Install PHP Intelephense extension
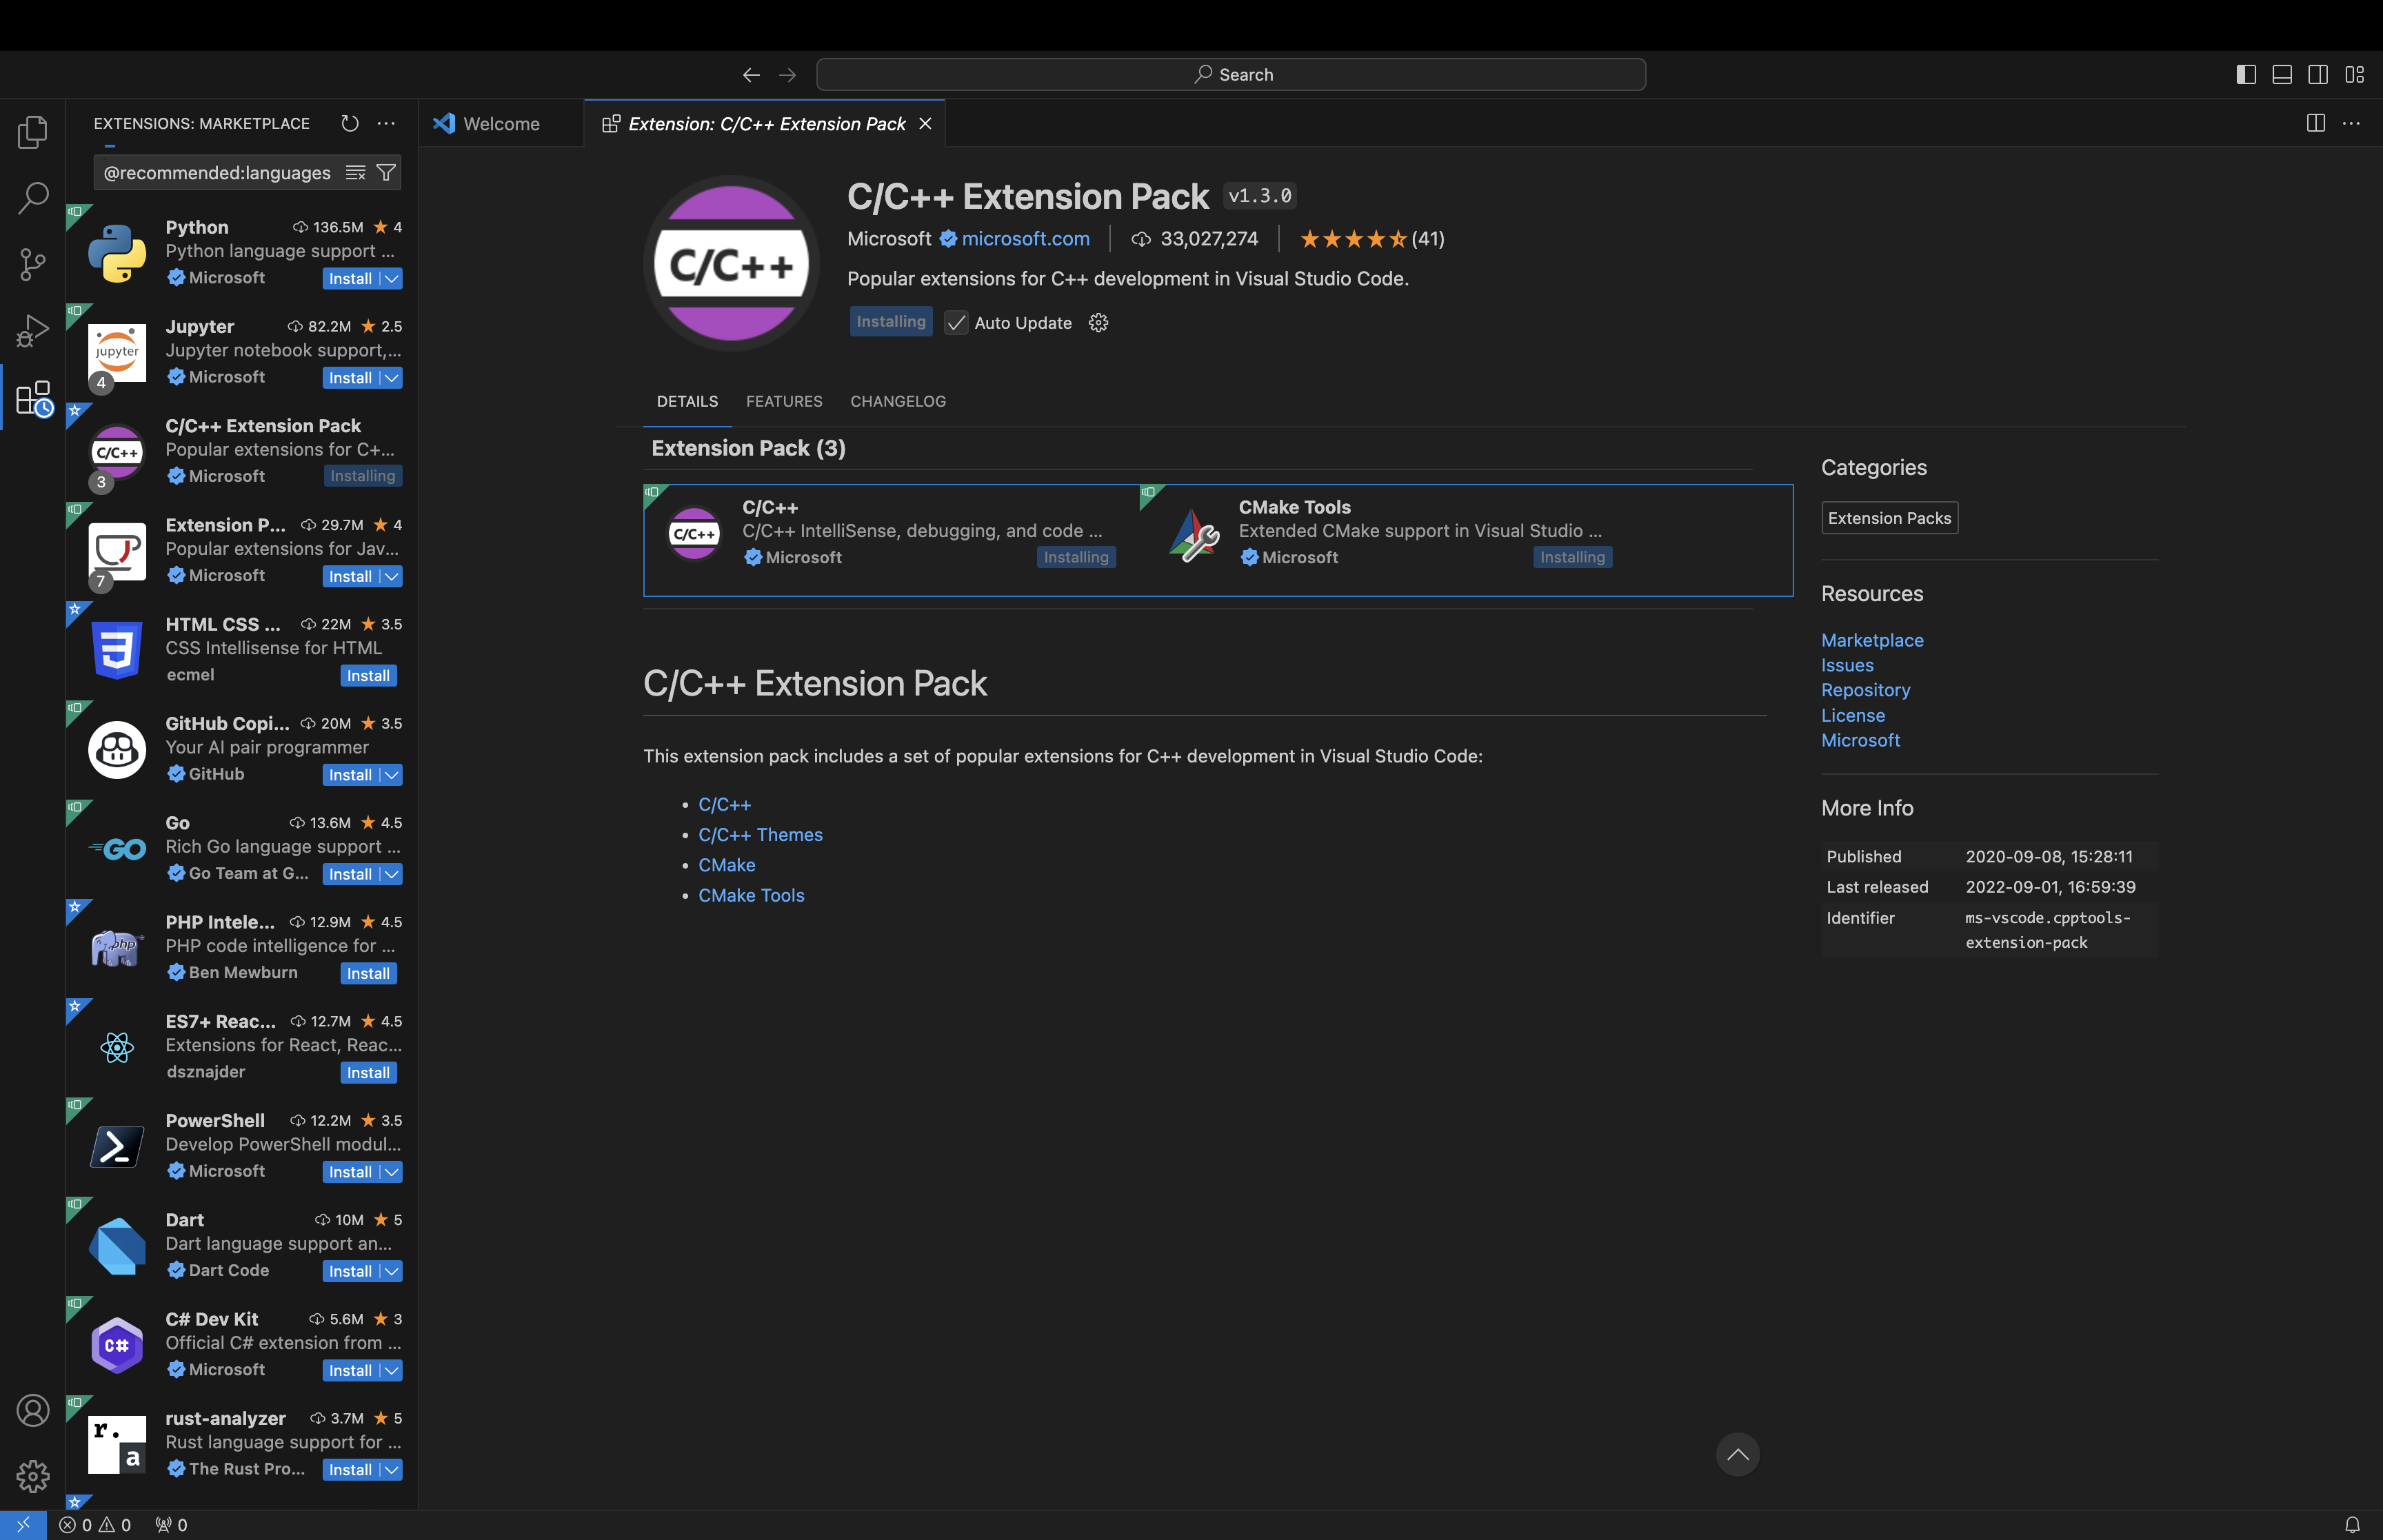This screenshot has height=1540, width=2383. tap(368, 973)
